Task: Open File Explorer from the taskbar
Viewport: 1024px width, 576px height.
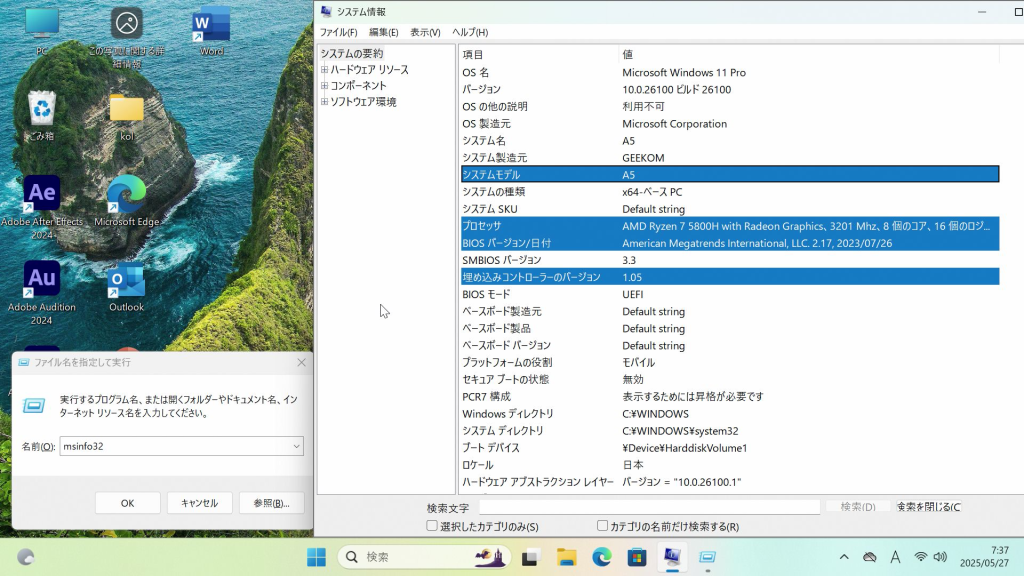Action: [x=566, y=557]
